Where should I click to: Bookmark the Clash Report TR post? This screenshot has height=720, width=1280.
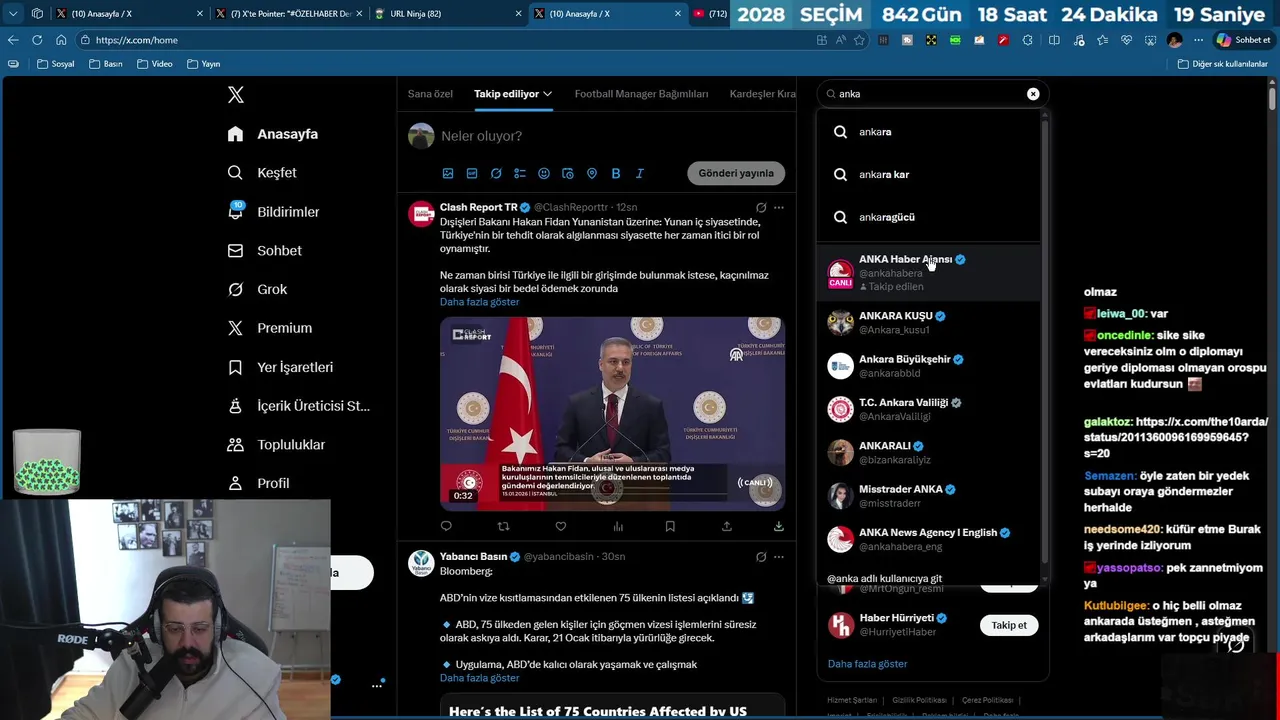670,526
